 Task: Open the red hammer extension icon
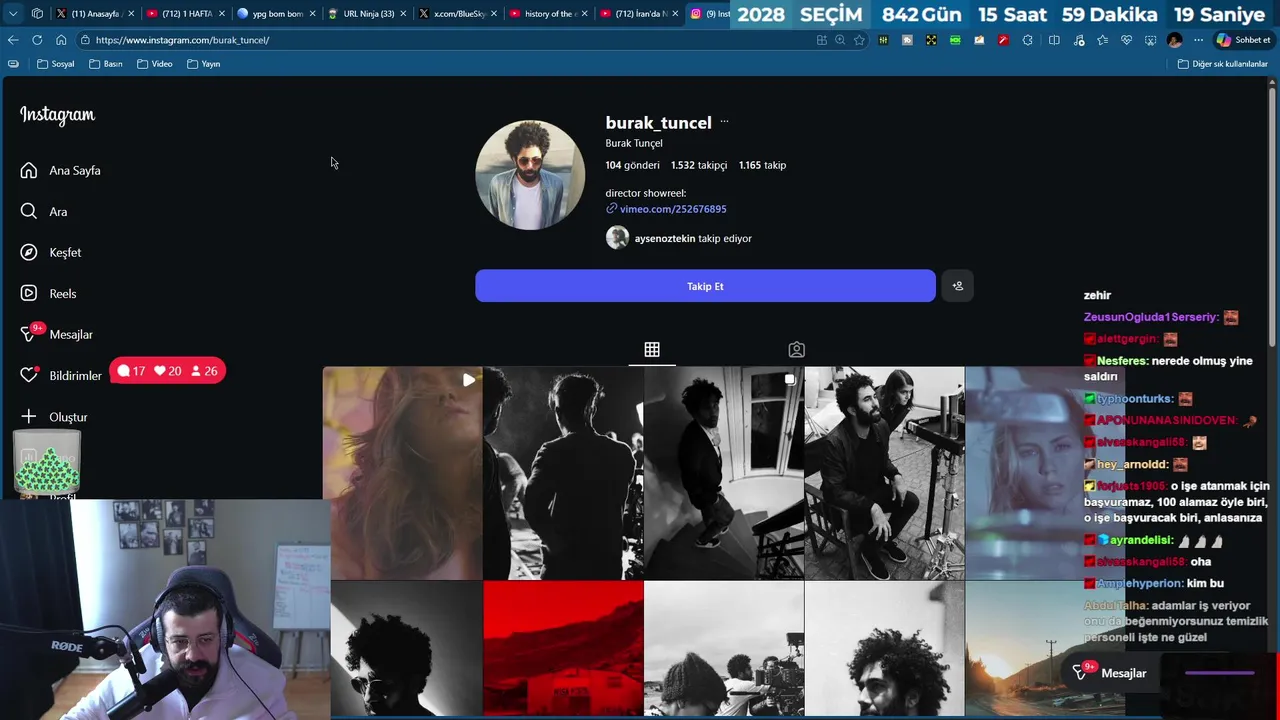pos(1003,40)
